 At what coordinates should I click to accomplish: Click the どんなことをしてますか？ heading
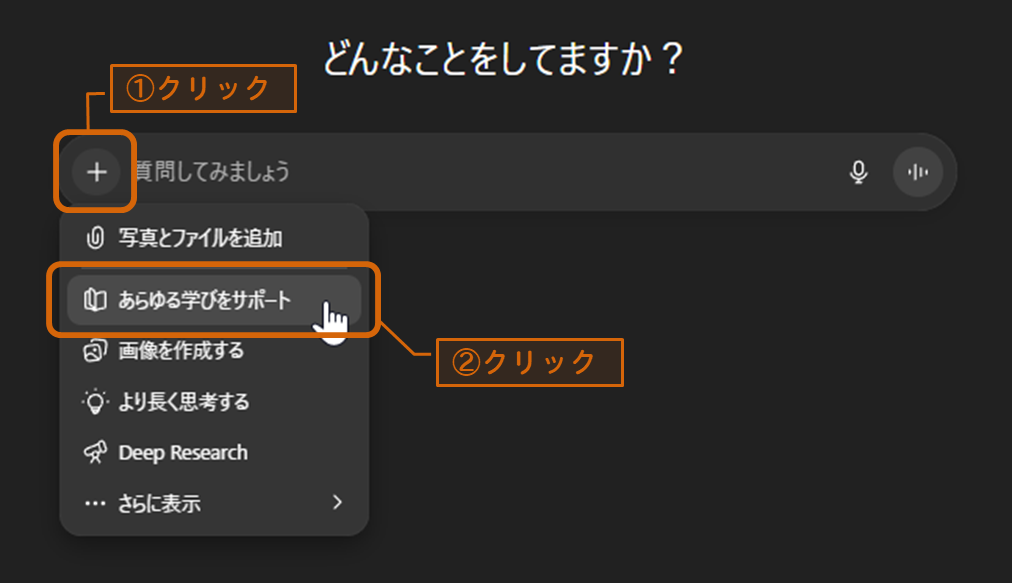click(503, 59)
